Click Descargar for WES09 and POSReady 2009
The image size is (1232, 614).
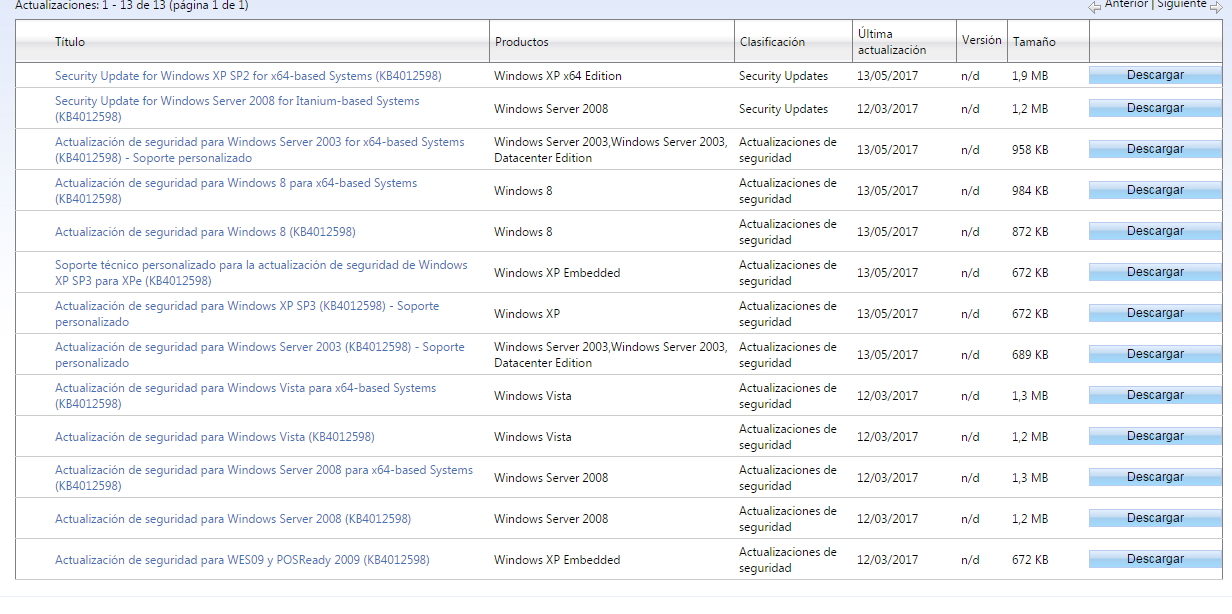pyautogui.click(x=1154, y=559)
